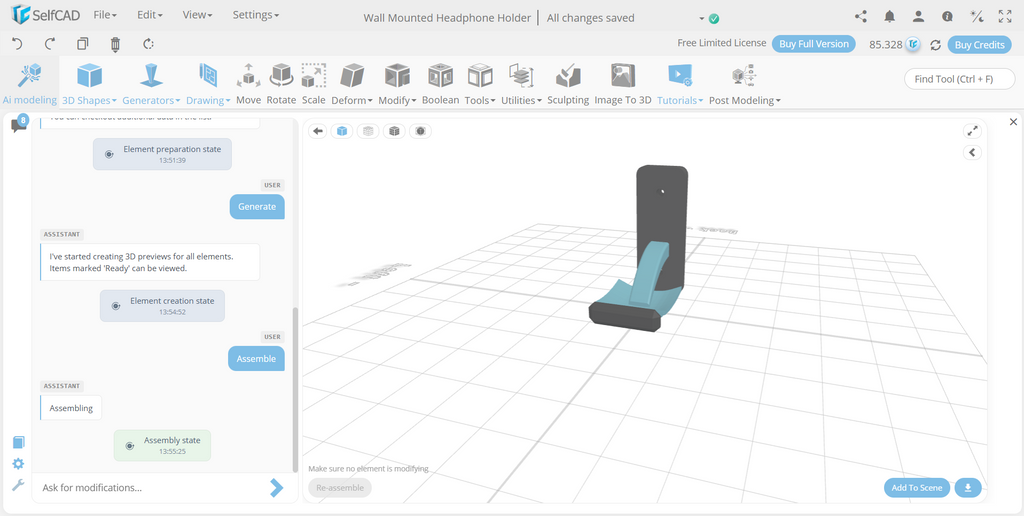Select the Move tool

pos(248,84)
